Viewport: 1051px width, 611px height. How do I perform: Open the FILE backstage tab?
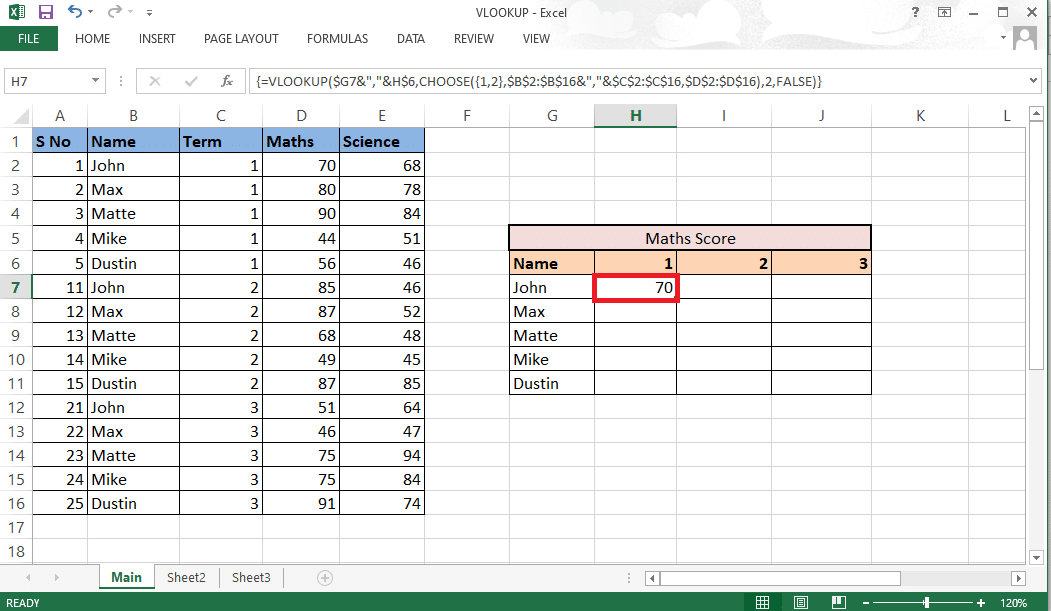click(x=28, y=39)
